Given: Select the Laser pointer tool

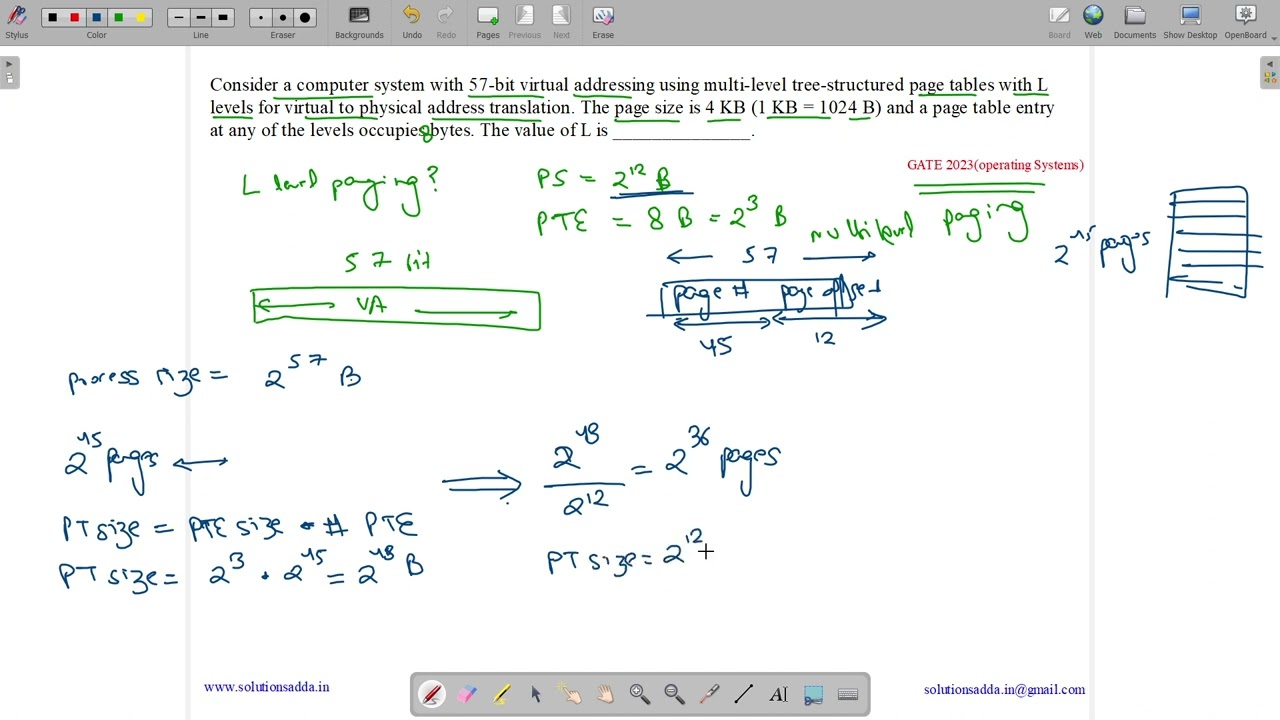Looking at the screenshot, I should pos(709,694).
